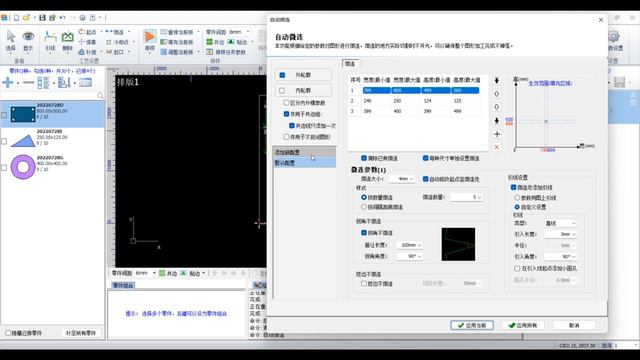Check the box beside the blue rectangle part
Image resolution: width=640 pixels, height=360 pixels.
4,115
